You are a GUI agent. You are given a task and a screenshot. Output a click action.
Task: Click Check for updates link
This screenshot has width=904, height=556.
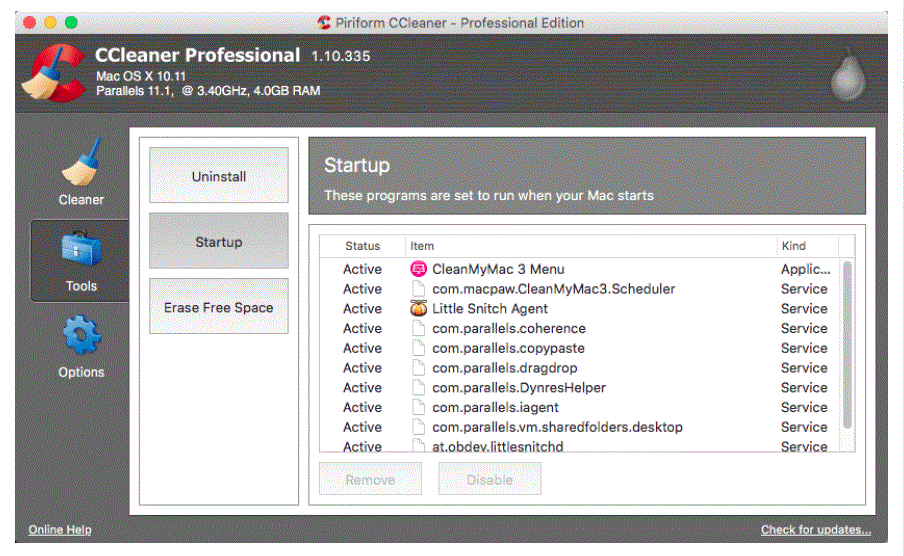pyautogui.click(x=816, y=529)
